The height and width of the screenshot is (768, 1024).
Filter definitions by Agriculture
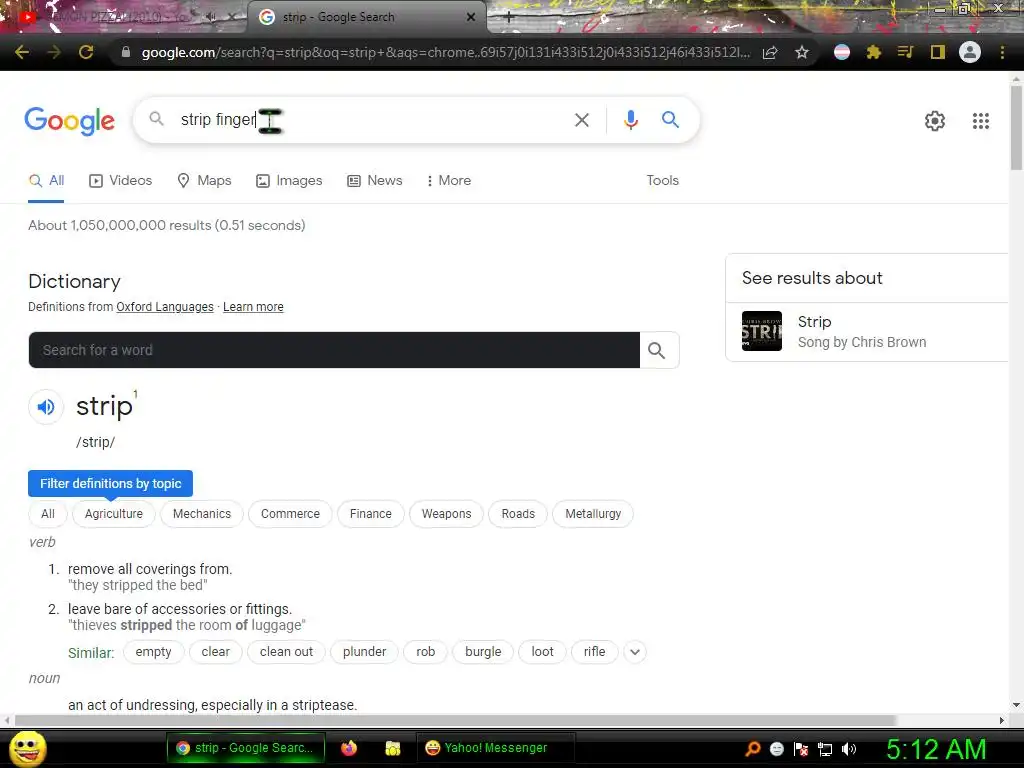pyautogui.click(x=114, y=514)
